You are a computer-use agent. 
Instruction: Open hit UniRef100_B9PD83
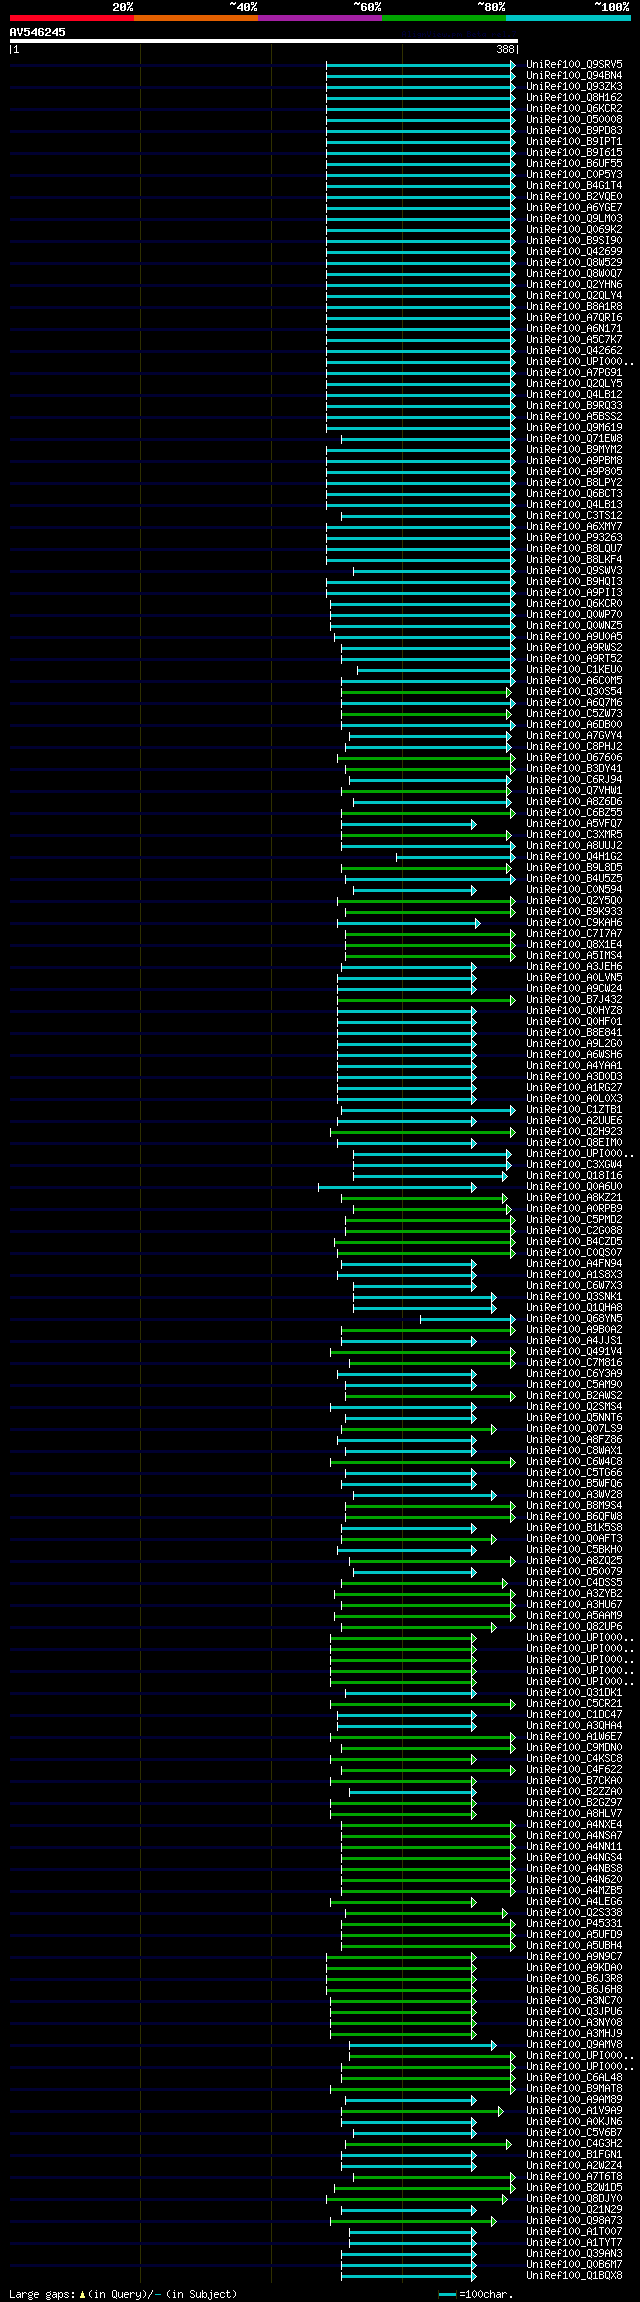point(574,130)
